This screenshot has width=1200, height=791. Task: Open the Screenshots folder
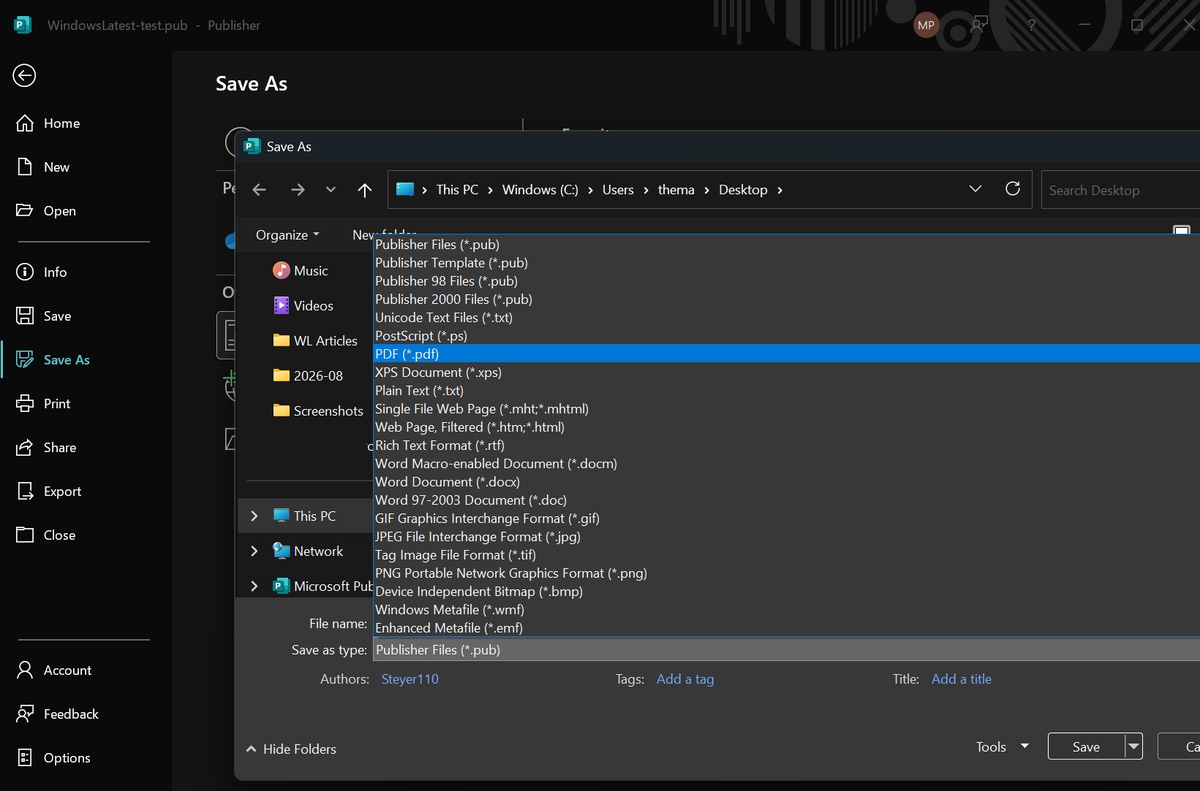click(x=318, y=411)
